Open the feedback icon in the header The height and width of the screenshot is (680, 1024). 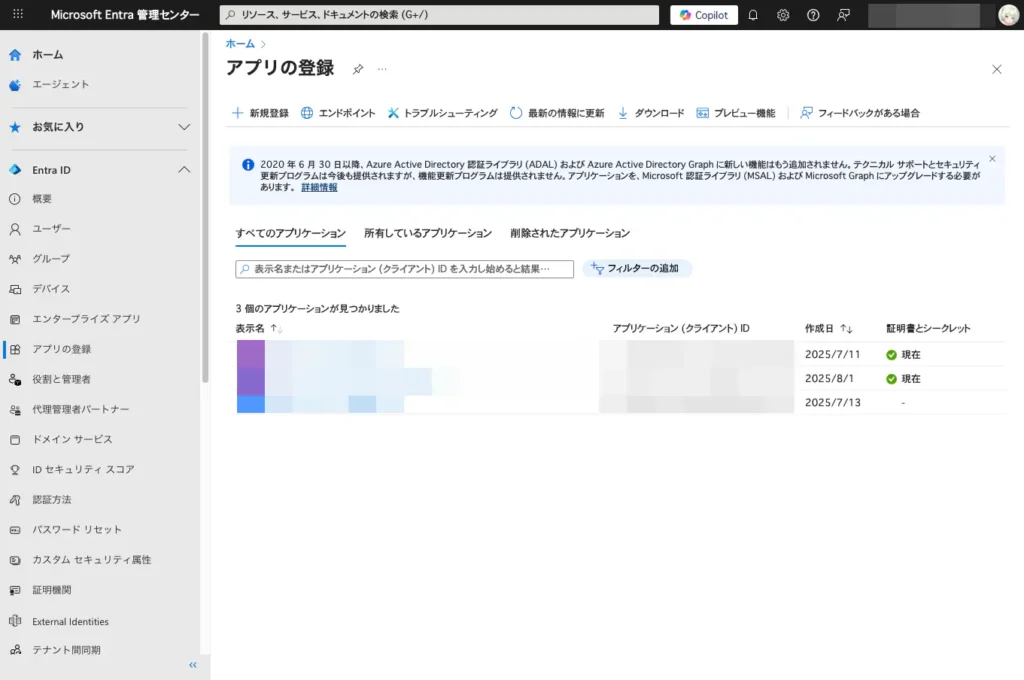pyautogui.click(x=843, y=15)
